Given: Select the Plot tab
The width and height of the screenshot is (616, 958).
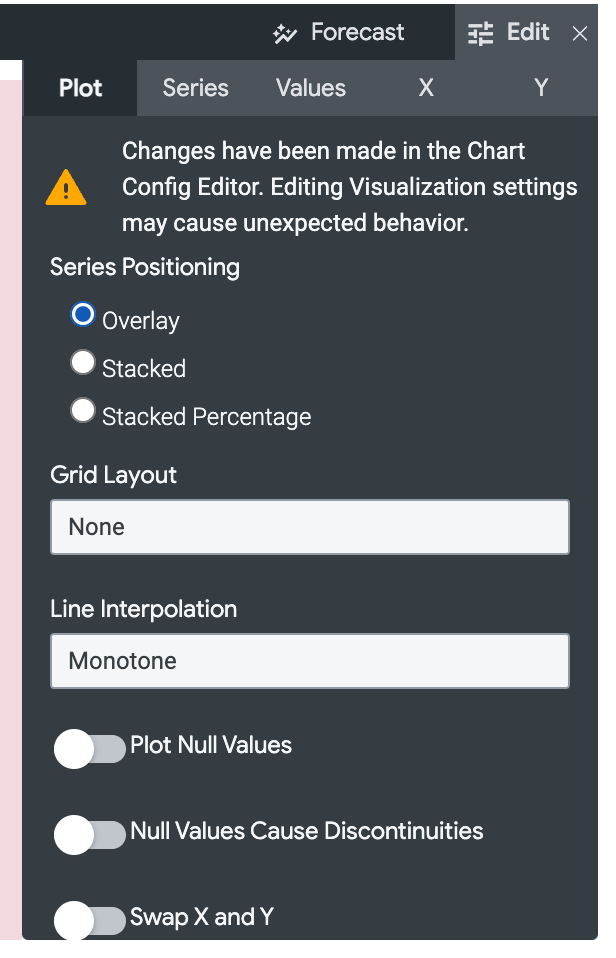Looking at the screenshot, I should [x=80, y=88].
